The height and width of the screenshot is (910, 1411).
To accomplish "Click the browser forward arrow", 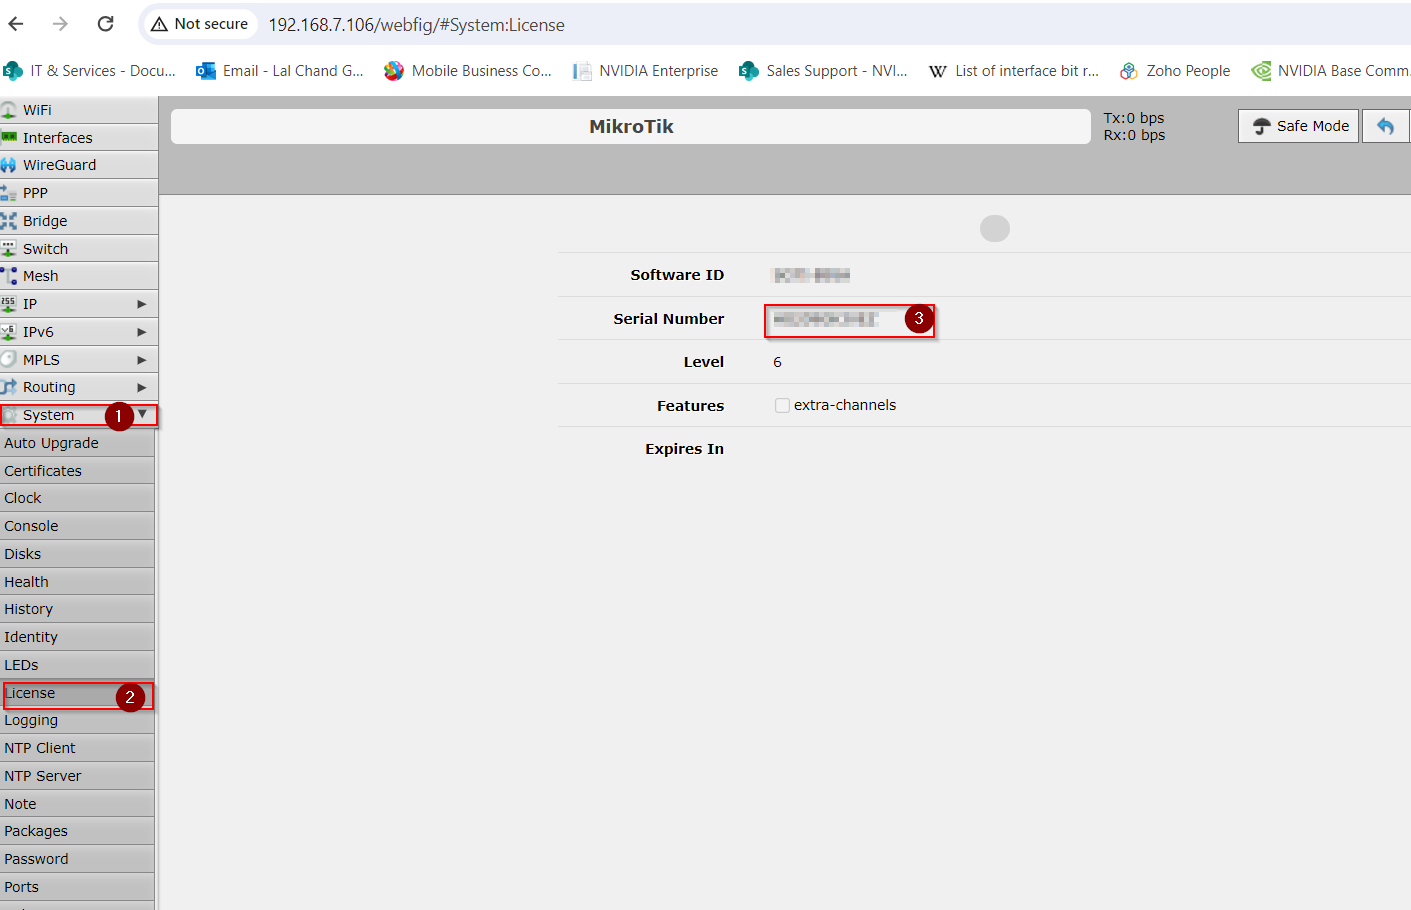I will (x=60, y=24).
